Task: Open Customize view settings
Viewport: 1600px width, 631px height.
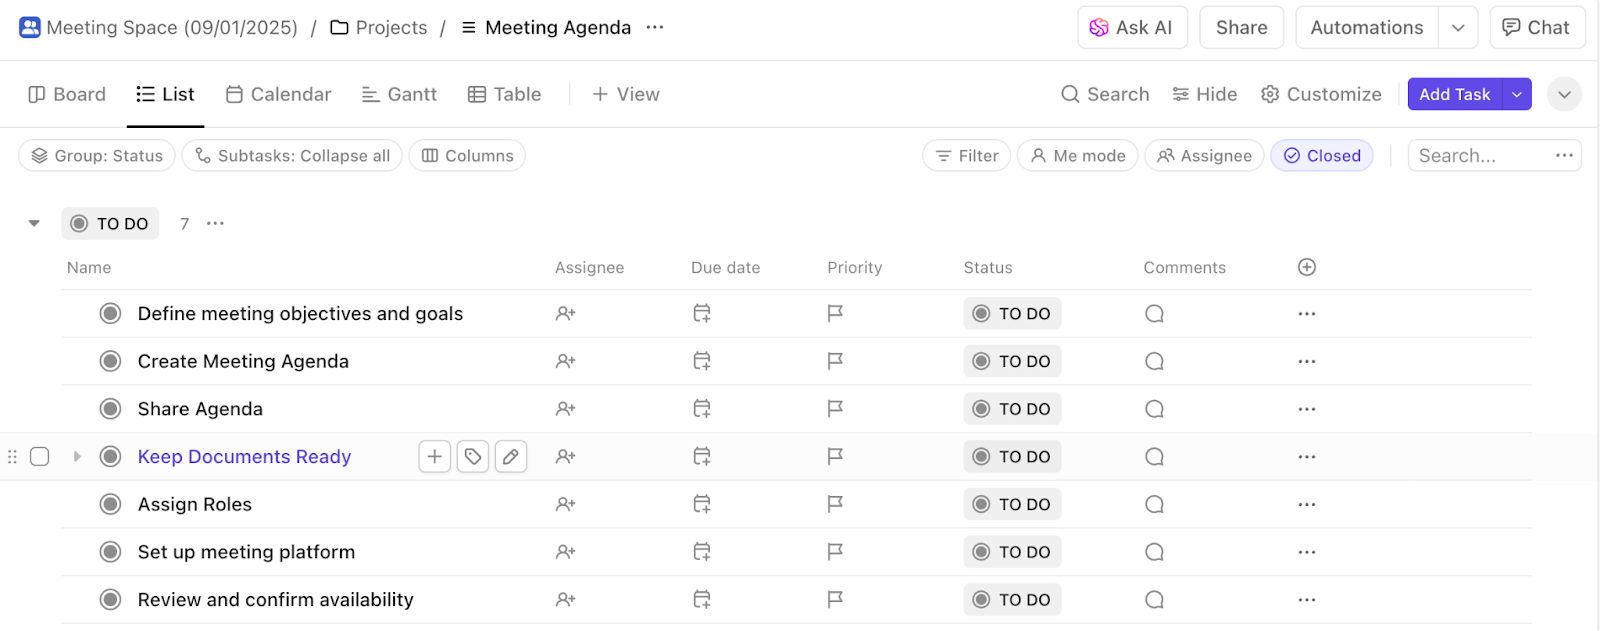Action: pos(1320,94)
